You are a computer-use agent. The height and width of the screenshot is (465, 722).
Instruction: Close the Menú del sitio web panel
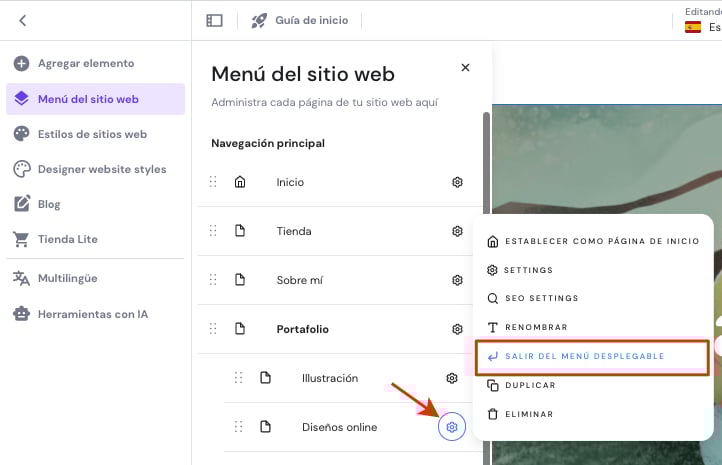point(465,68)
